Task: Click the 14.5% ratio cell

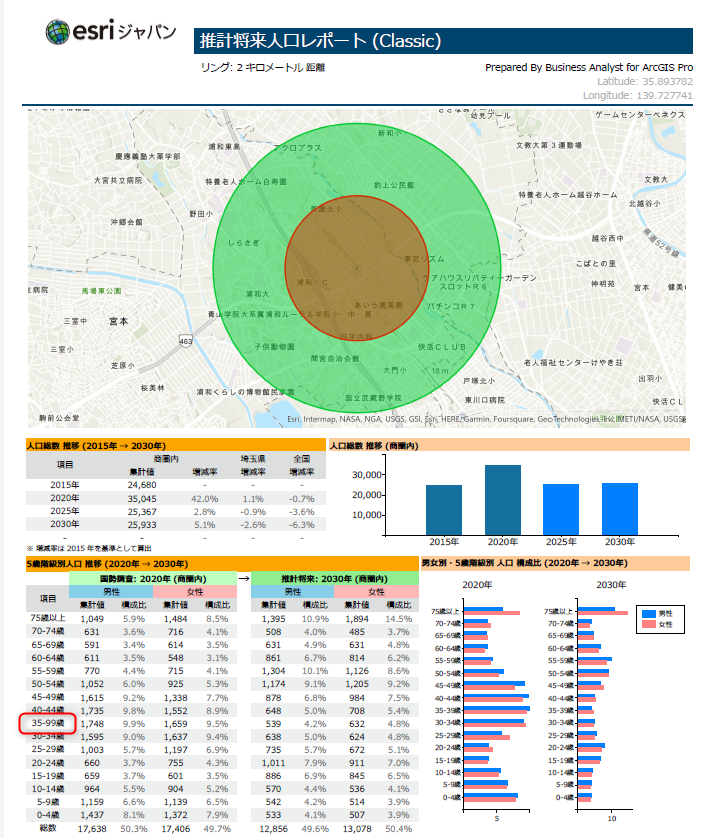Action: [x=399, y=619]
